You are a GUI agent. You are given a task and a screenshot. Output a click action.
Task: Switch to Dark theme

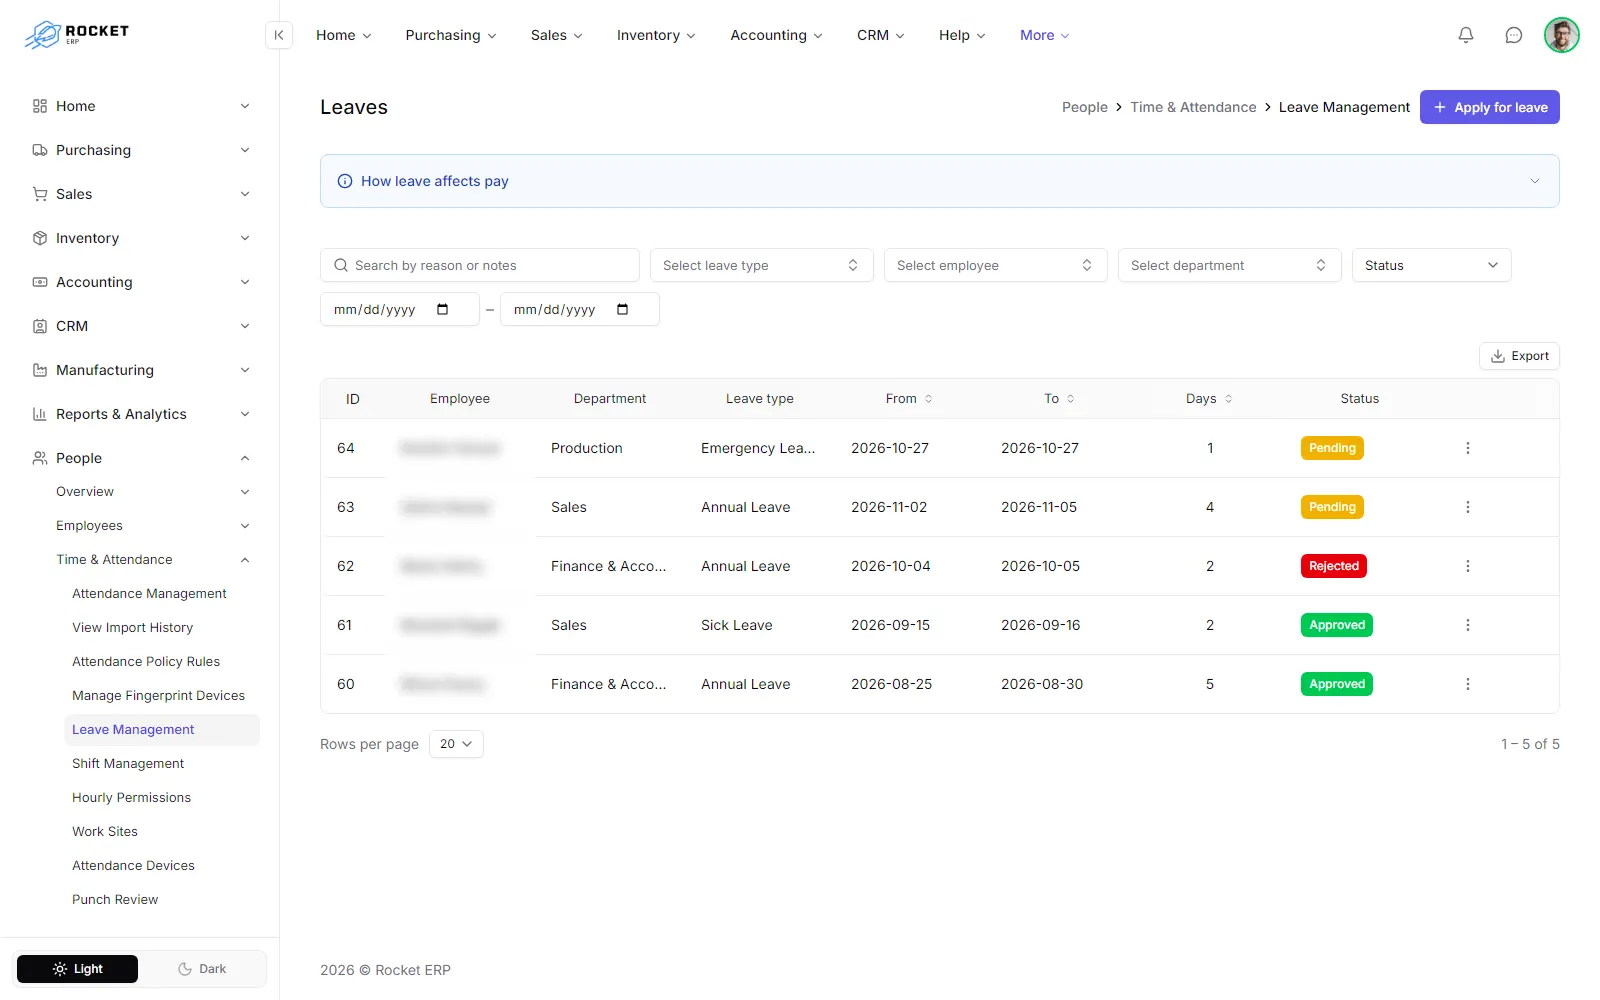point(202,969)
